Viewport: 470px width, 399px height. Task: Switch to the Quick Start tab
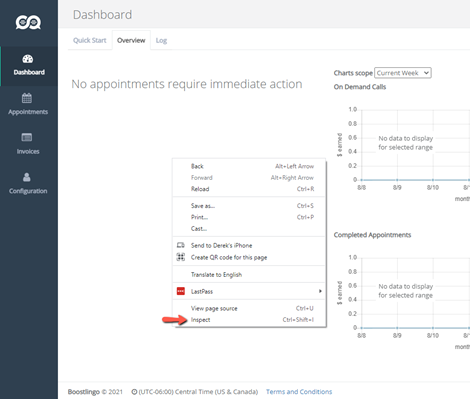(90, 40)
